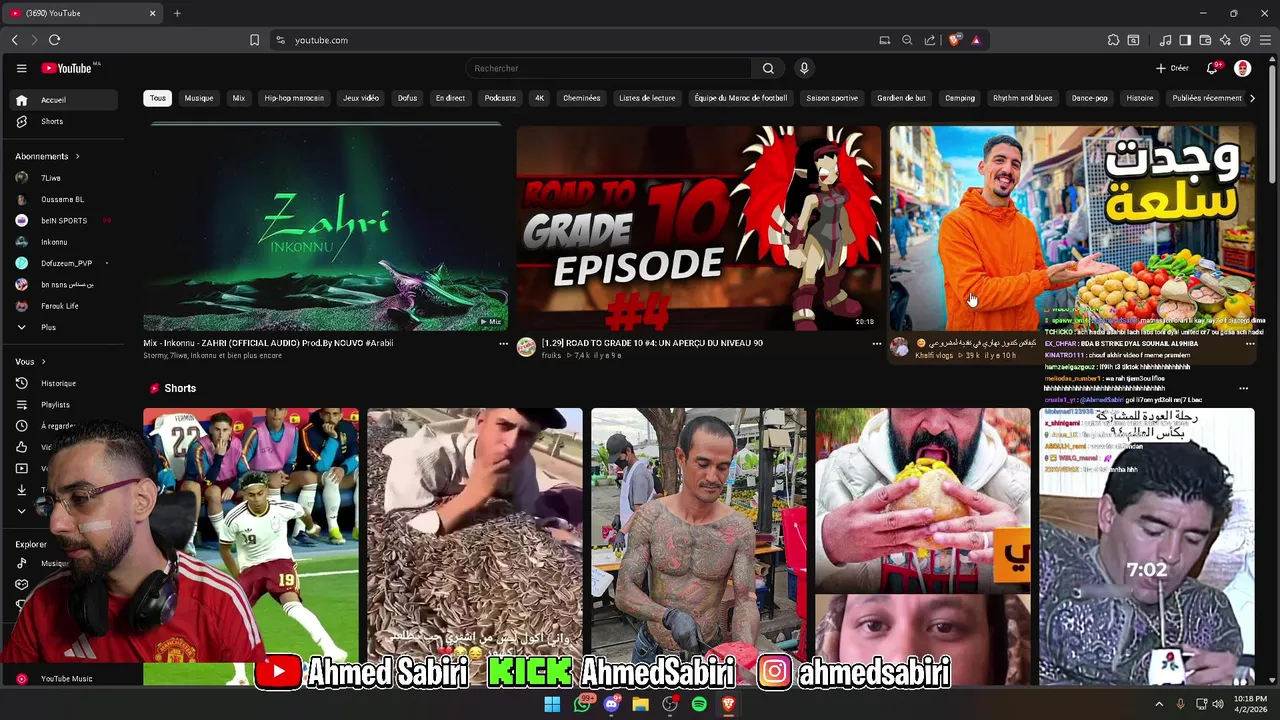The width and height of the screenshot is (1280, 720).
Task: Reload the page in the browser
Action: pyautogui.click(x=54, y=40)
